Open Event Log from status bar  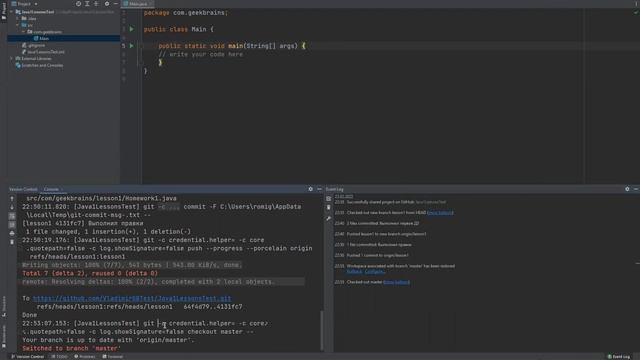tap(619, 357)
